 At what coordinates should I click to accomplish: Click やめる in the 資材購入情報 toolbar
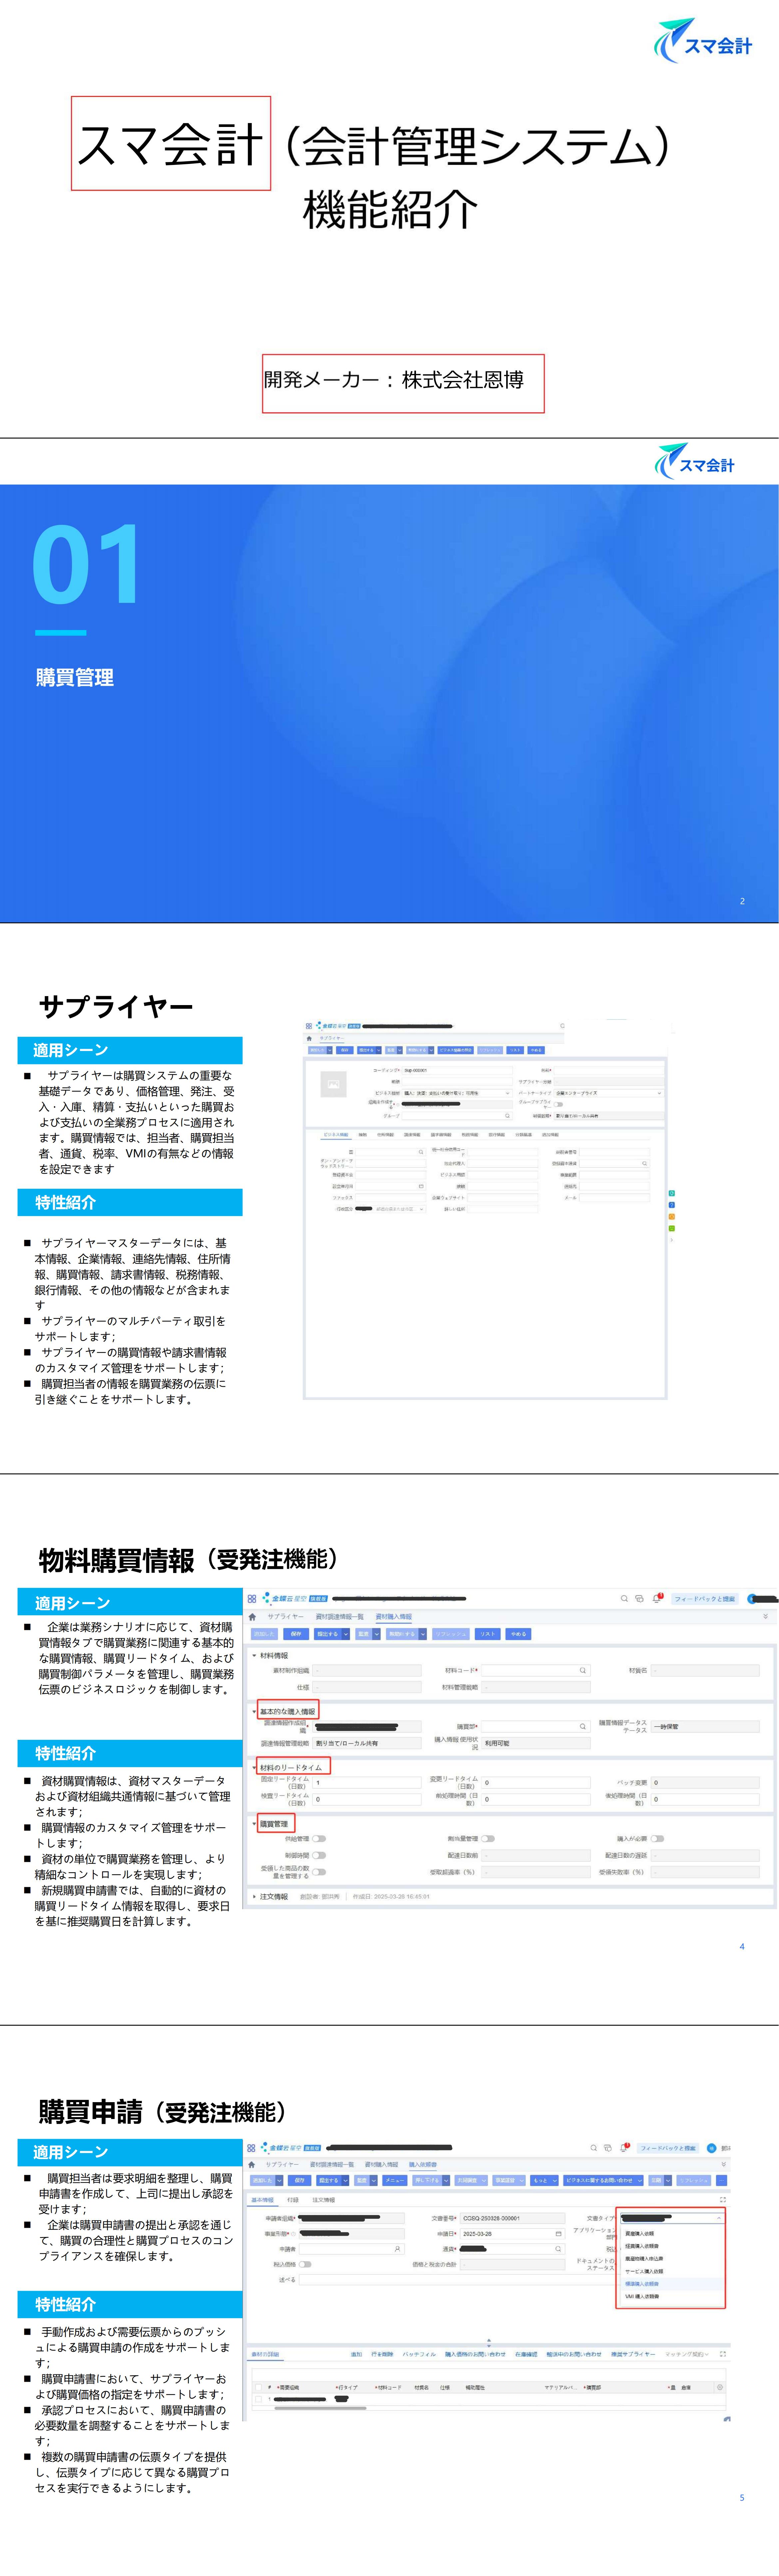[518, 1634]
